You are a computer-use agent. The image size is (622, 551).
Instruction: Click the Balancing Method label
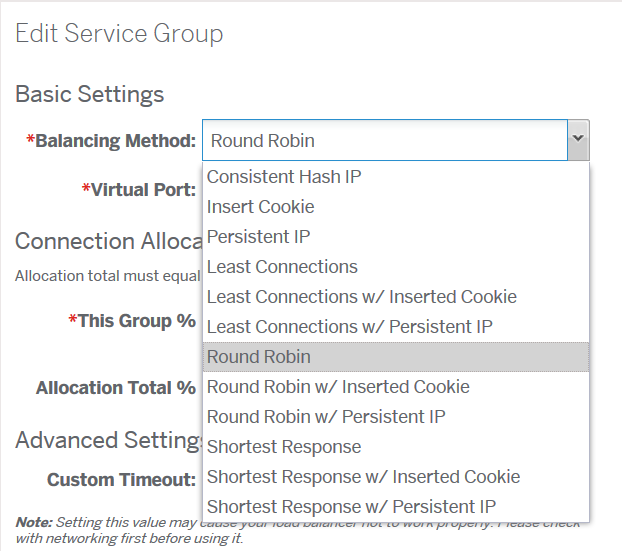[111, 141]
